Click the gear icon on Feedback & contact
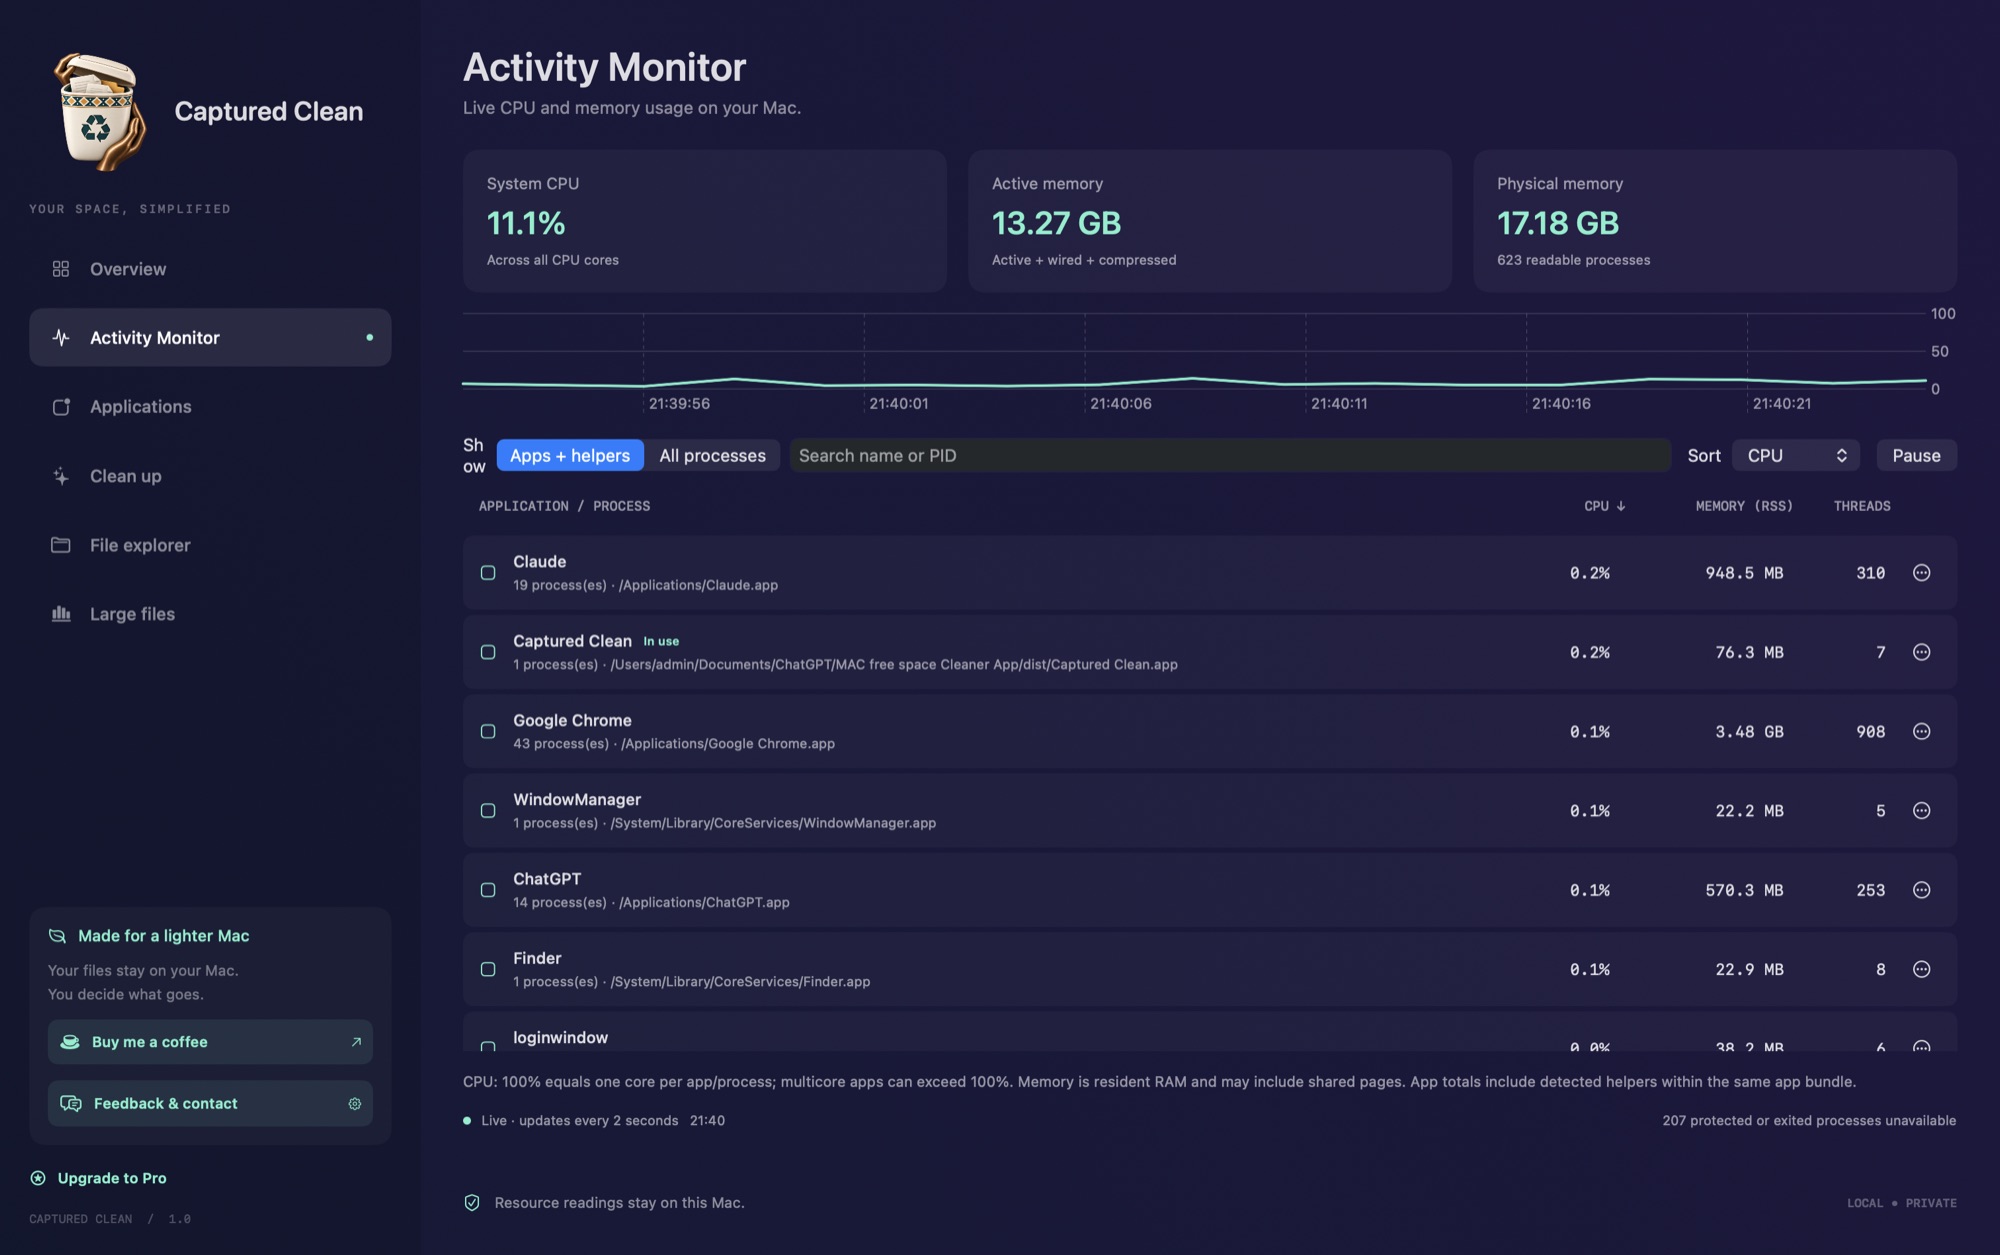This screenshot has height=1255, width=2000. point(354,1104)
